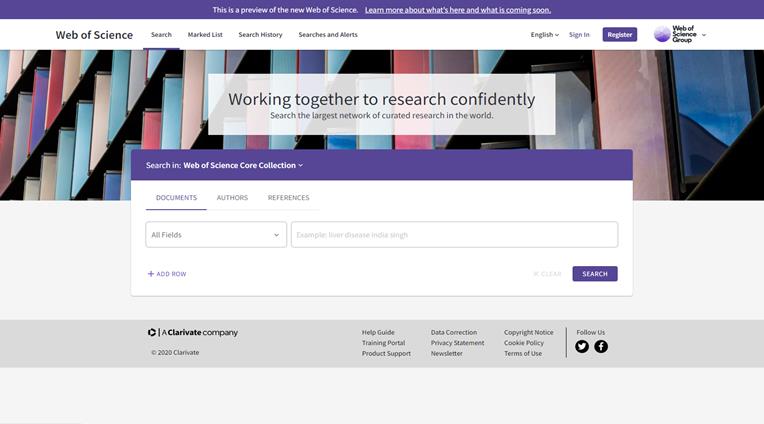Click 'Working together to research confidently' heading

[x=382, y=99]
